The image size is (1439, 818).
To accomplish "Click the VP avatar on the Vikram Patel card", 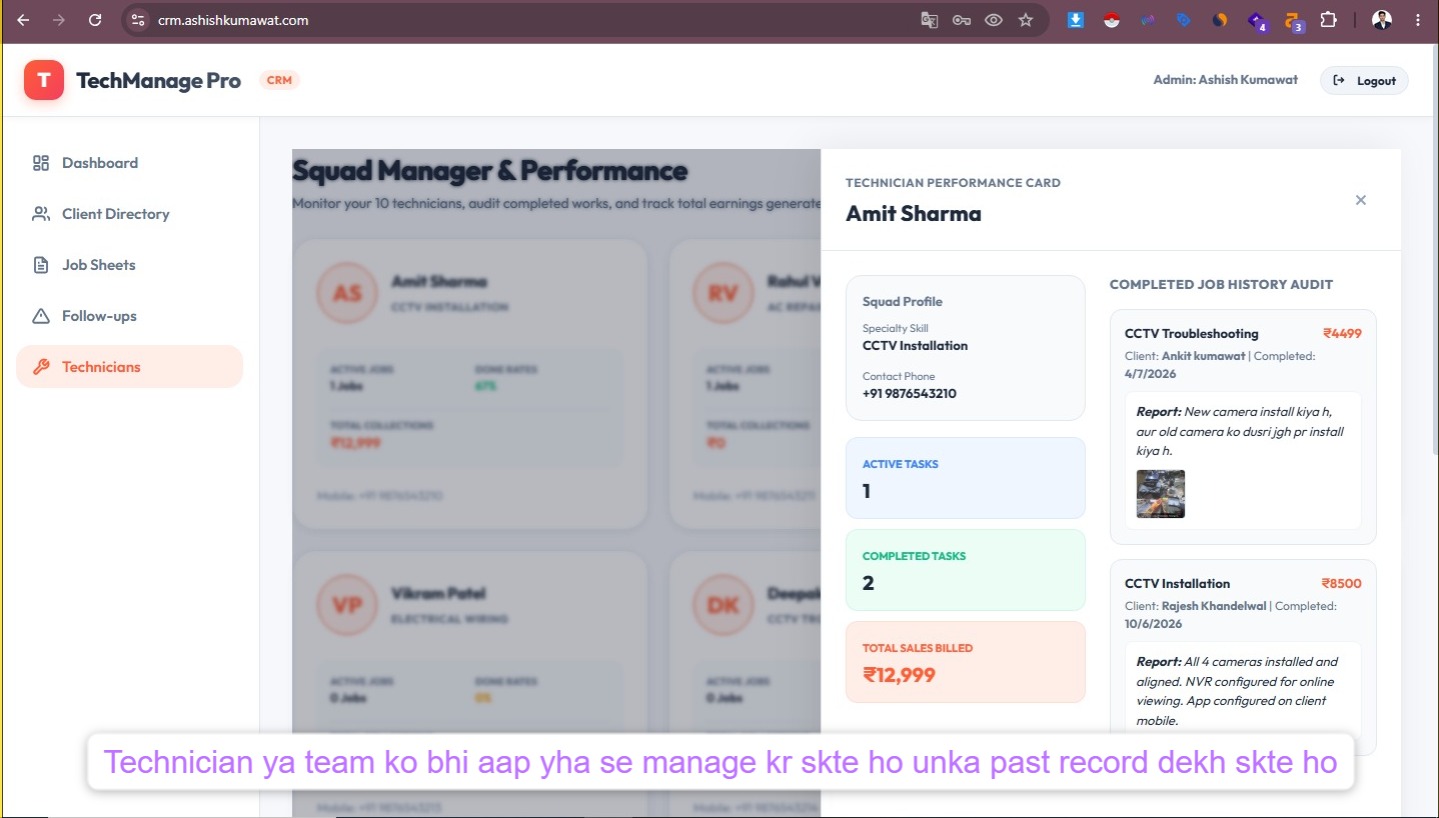I will [347, 605].
